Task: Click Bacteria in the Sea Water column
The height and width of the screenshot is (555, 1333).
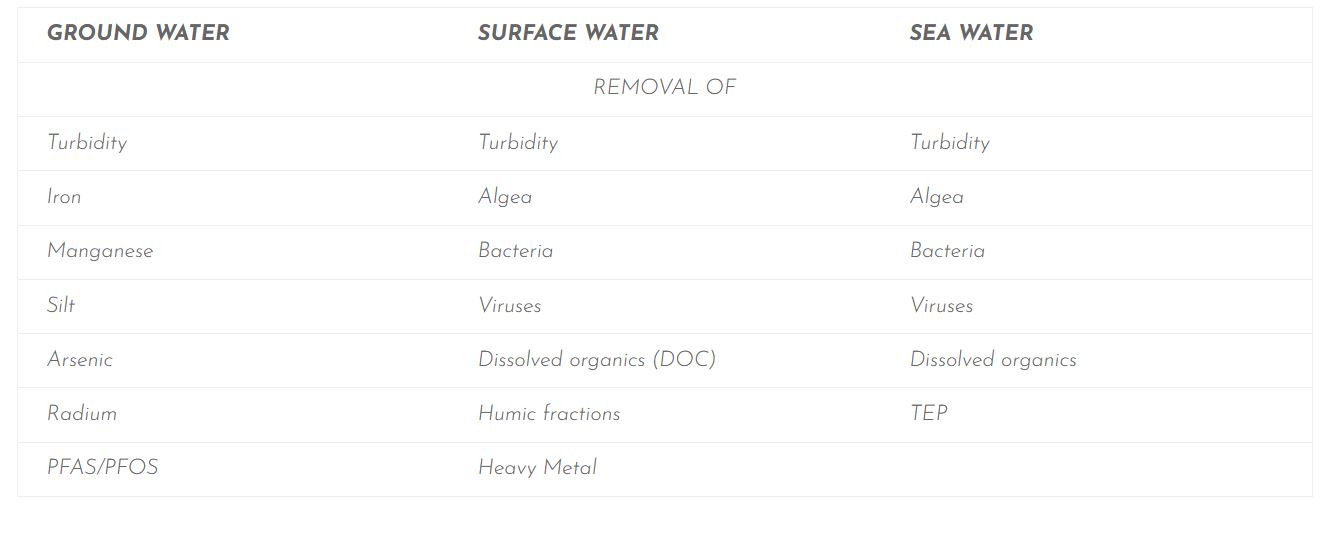Action: 947,251
